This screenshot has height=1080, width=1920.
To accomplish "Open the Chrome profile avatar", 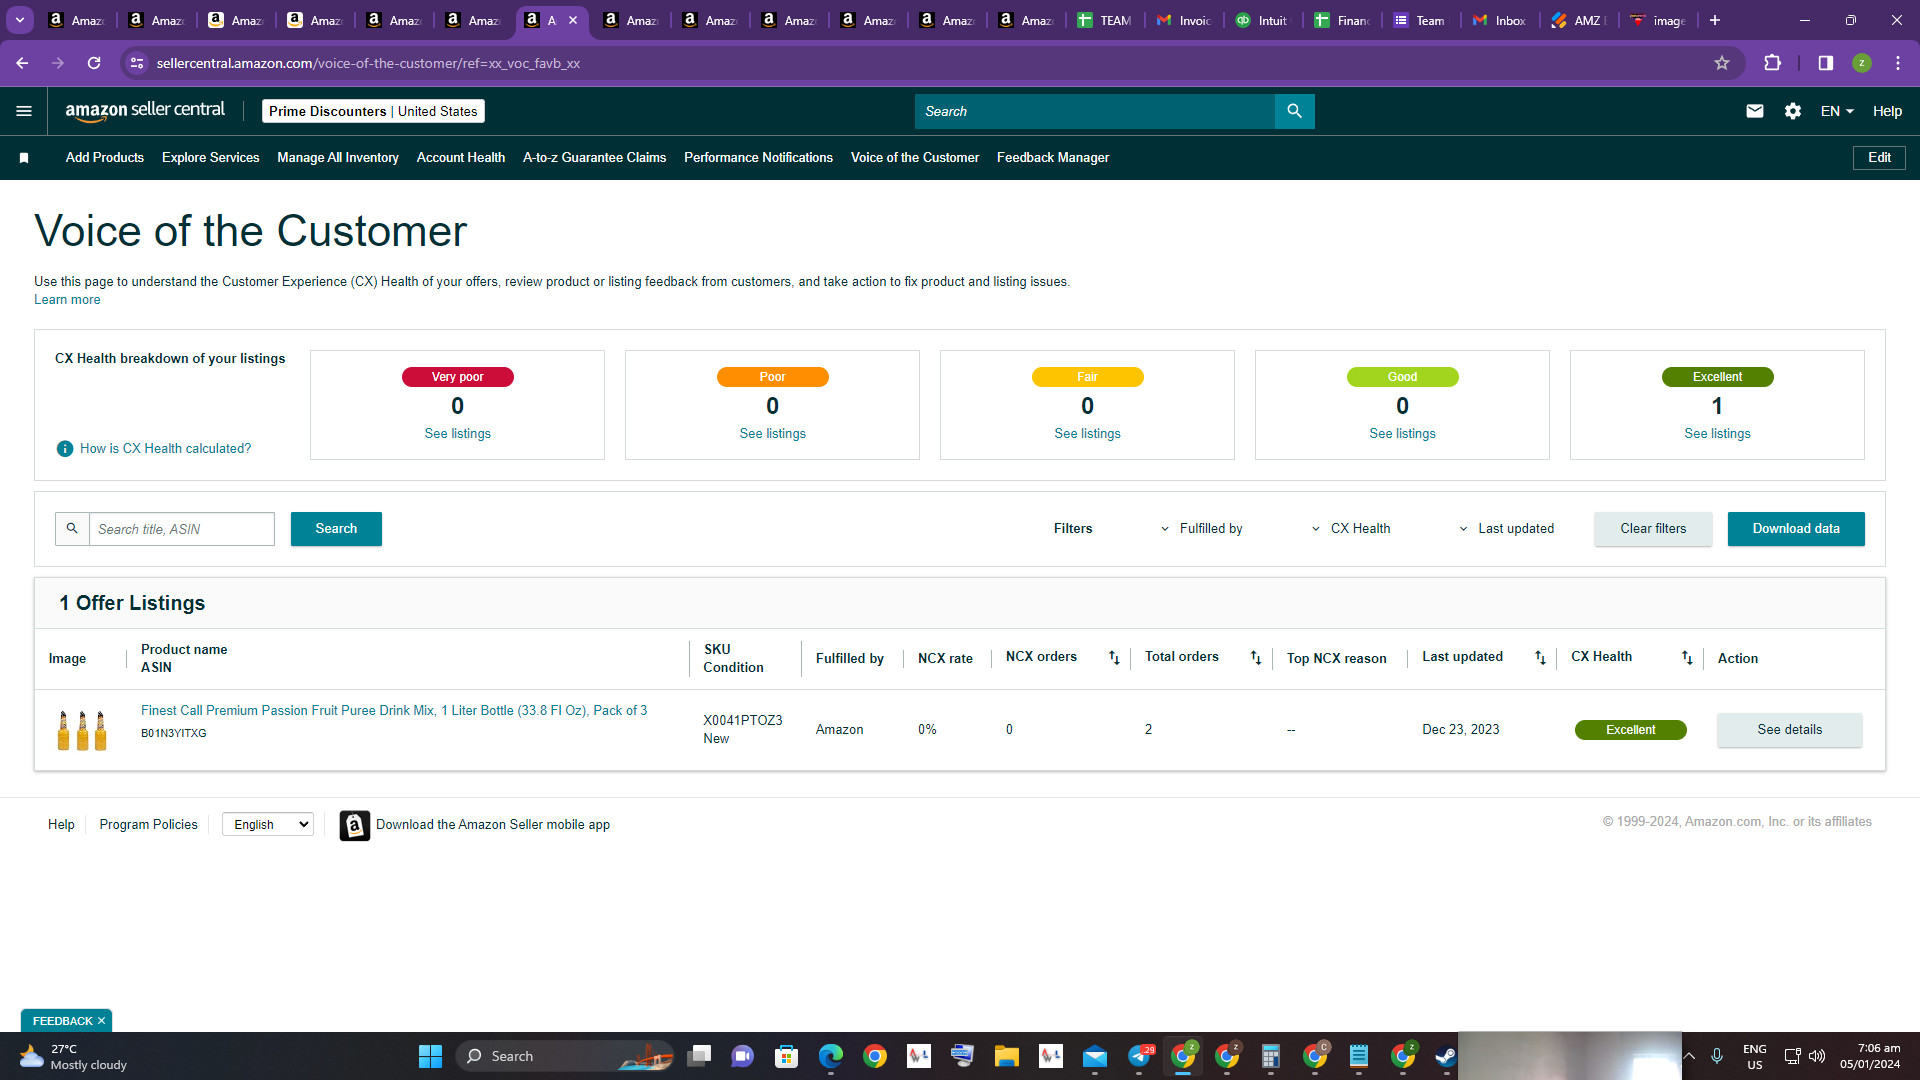I will click(1861, 63).
